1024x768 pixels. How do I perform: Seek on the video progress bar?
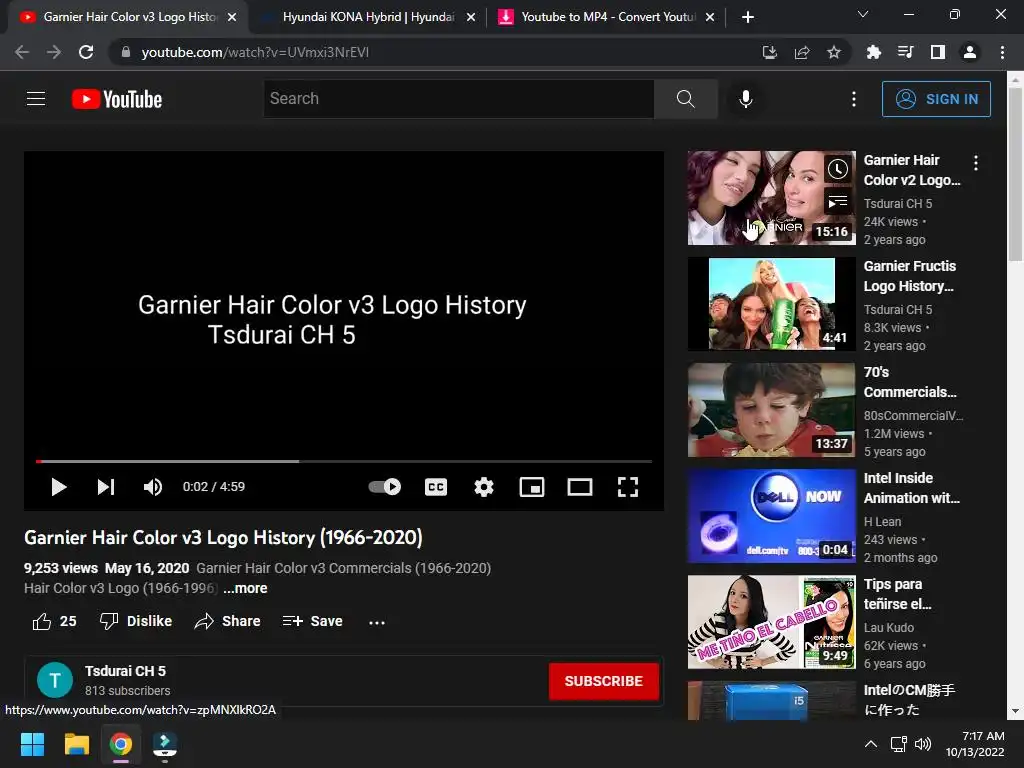coord(344,461)
